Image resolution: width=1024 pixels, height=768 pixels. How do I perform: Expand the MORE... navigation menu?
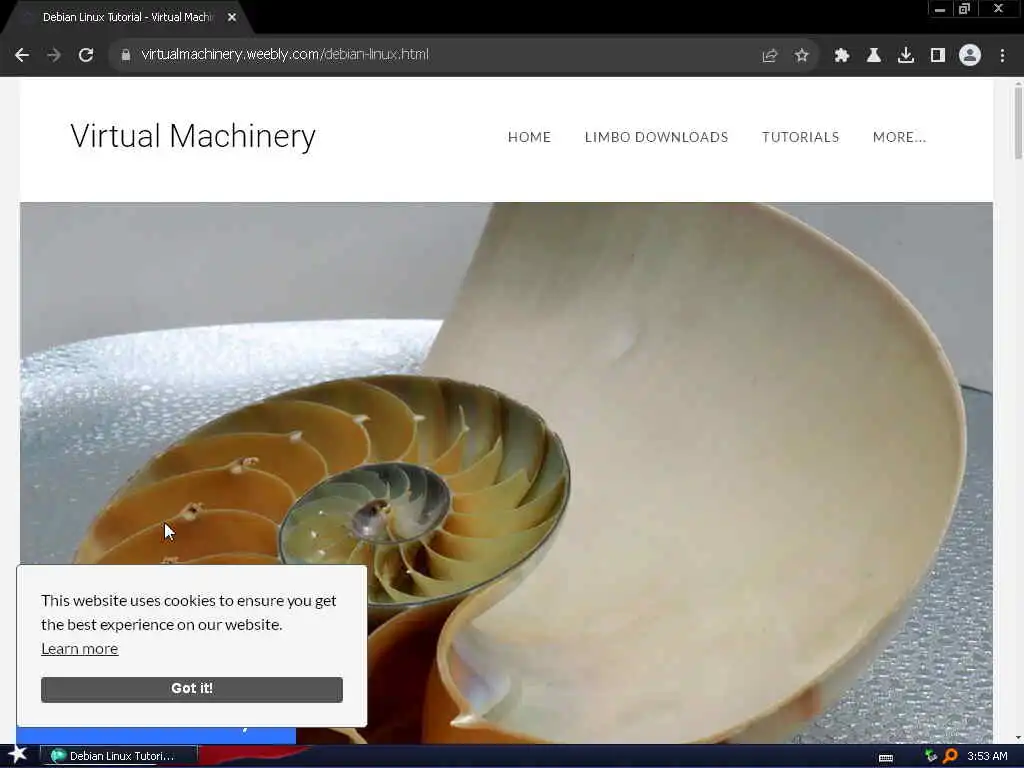pos(899,137)
